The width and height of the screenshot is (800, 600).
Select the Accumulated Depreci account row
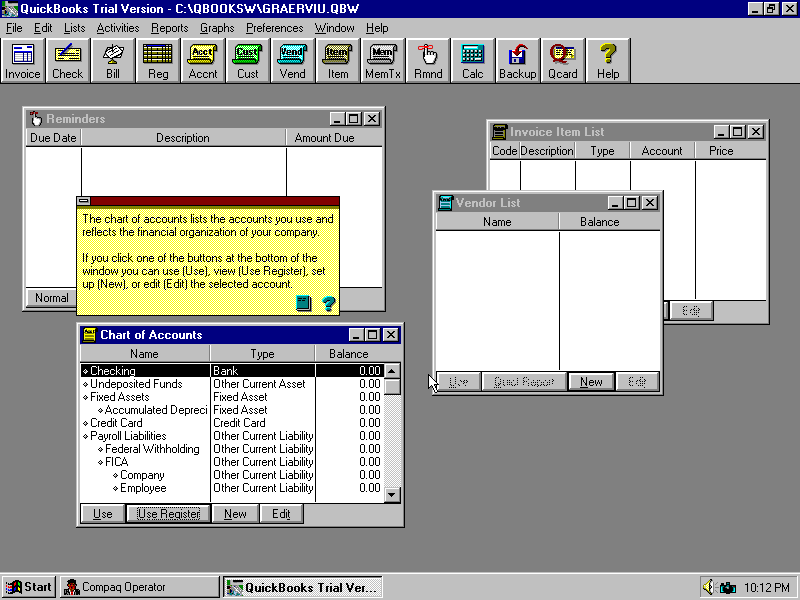[x=233, y=410]
